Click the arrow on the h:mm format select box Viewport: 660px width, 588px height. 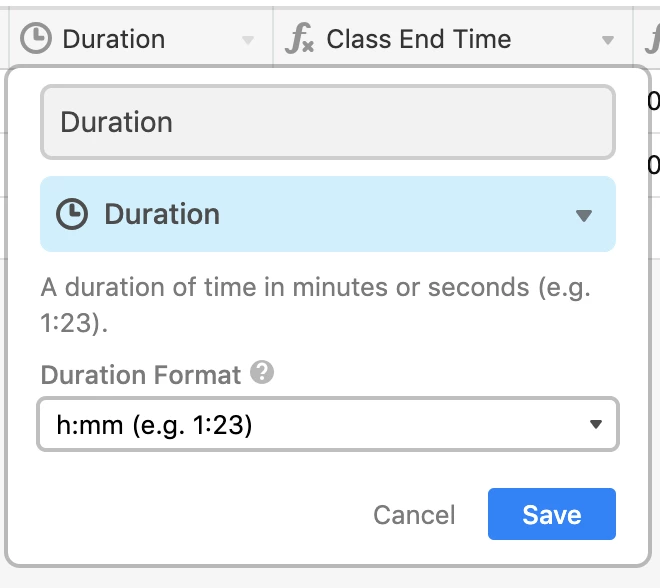pos(596,424)
